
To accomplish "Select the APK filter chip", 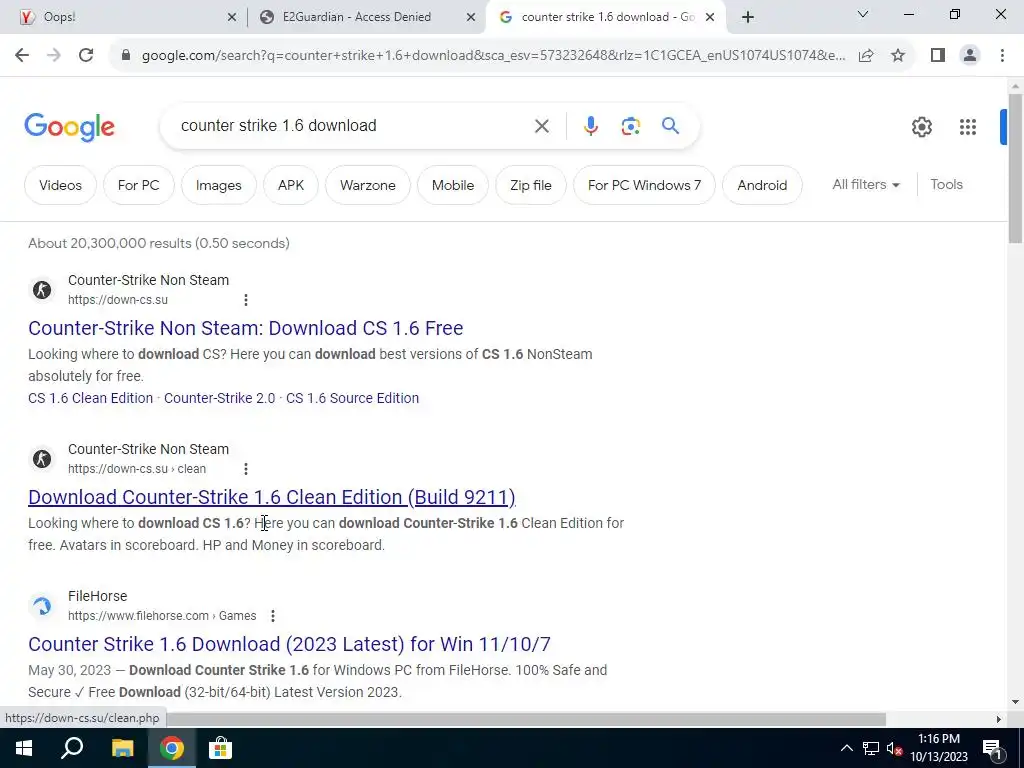I will [291, 185].
